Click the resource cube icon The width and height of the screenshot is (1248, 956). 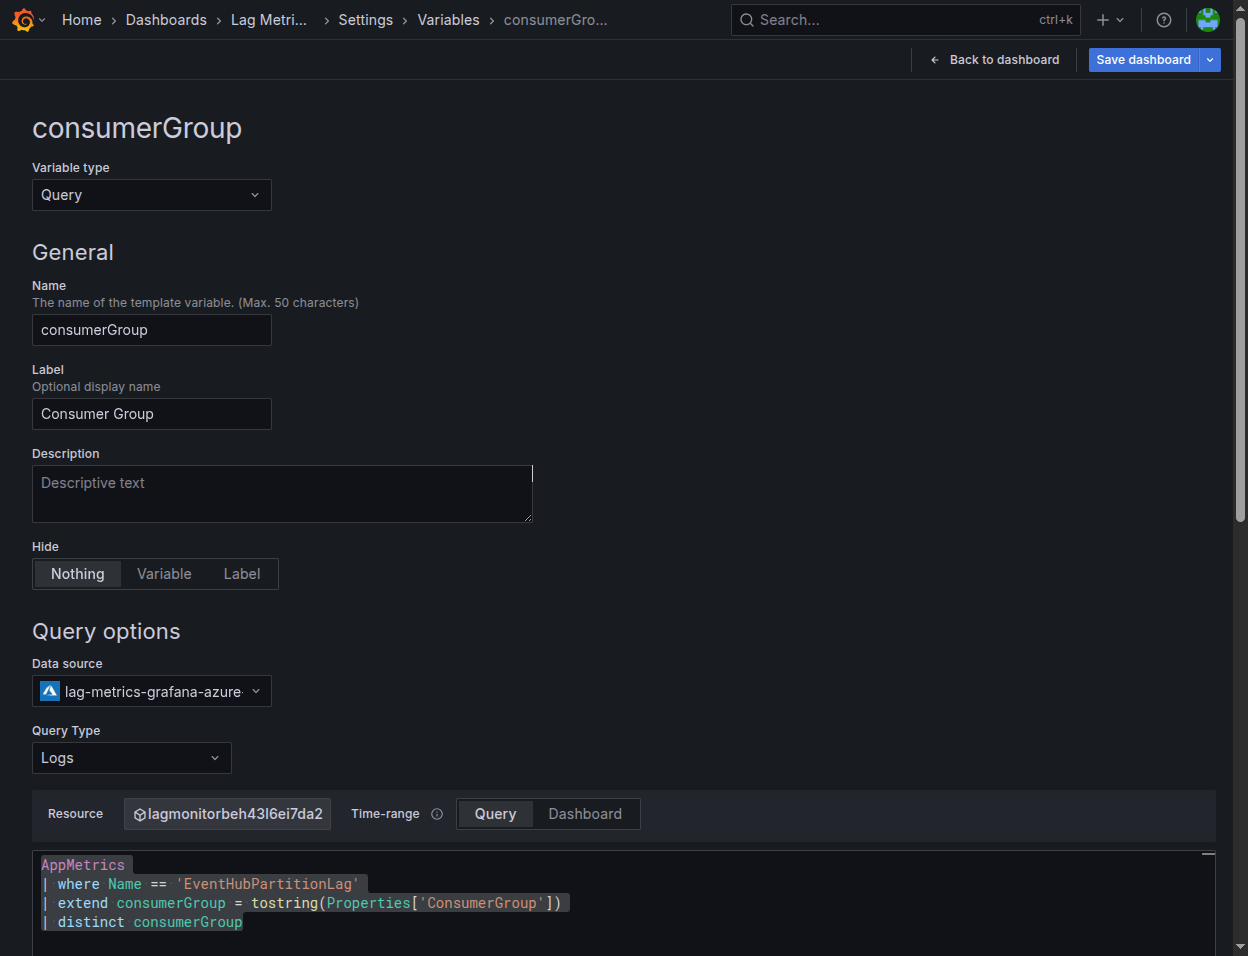[x=139, y=815]
